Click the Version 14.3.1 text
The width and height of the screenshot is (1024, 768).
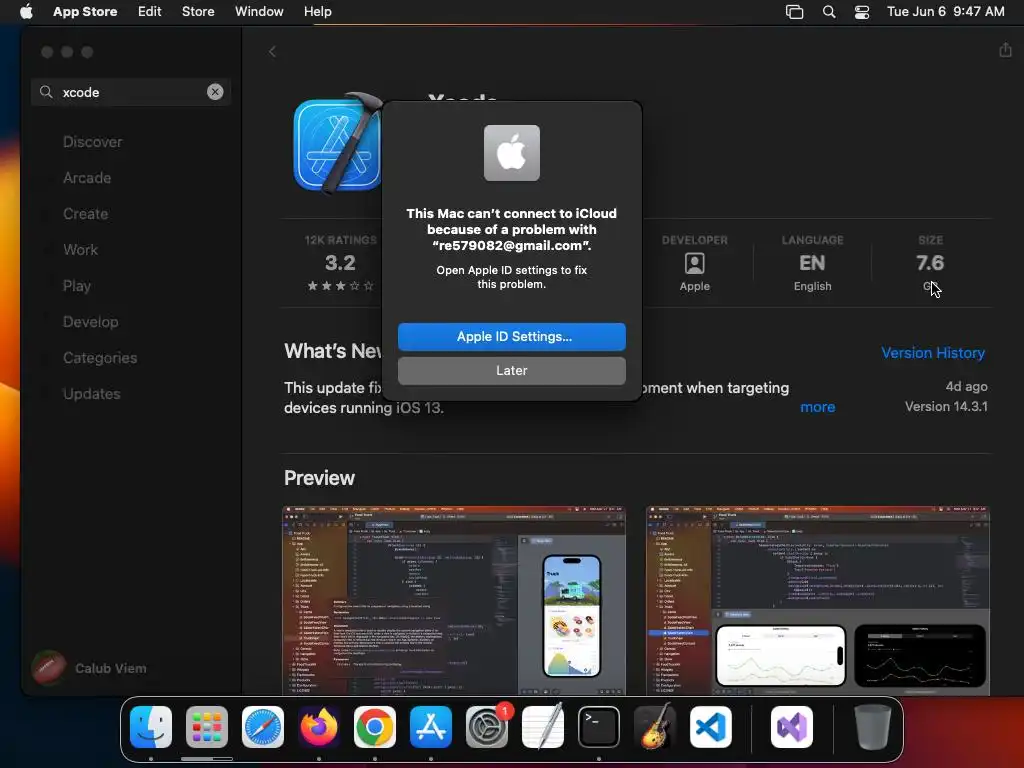pos(946,406)
